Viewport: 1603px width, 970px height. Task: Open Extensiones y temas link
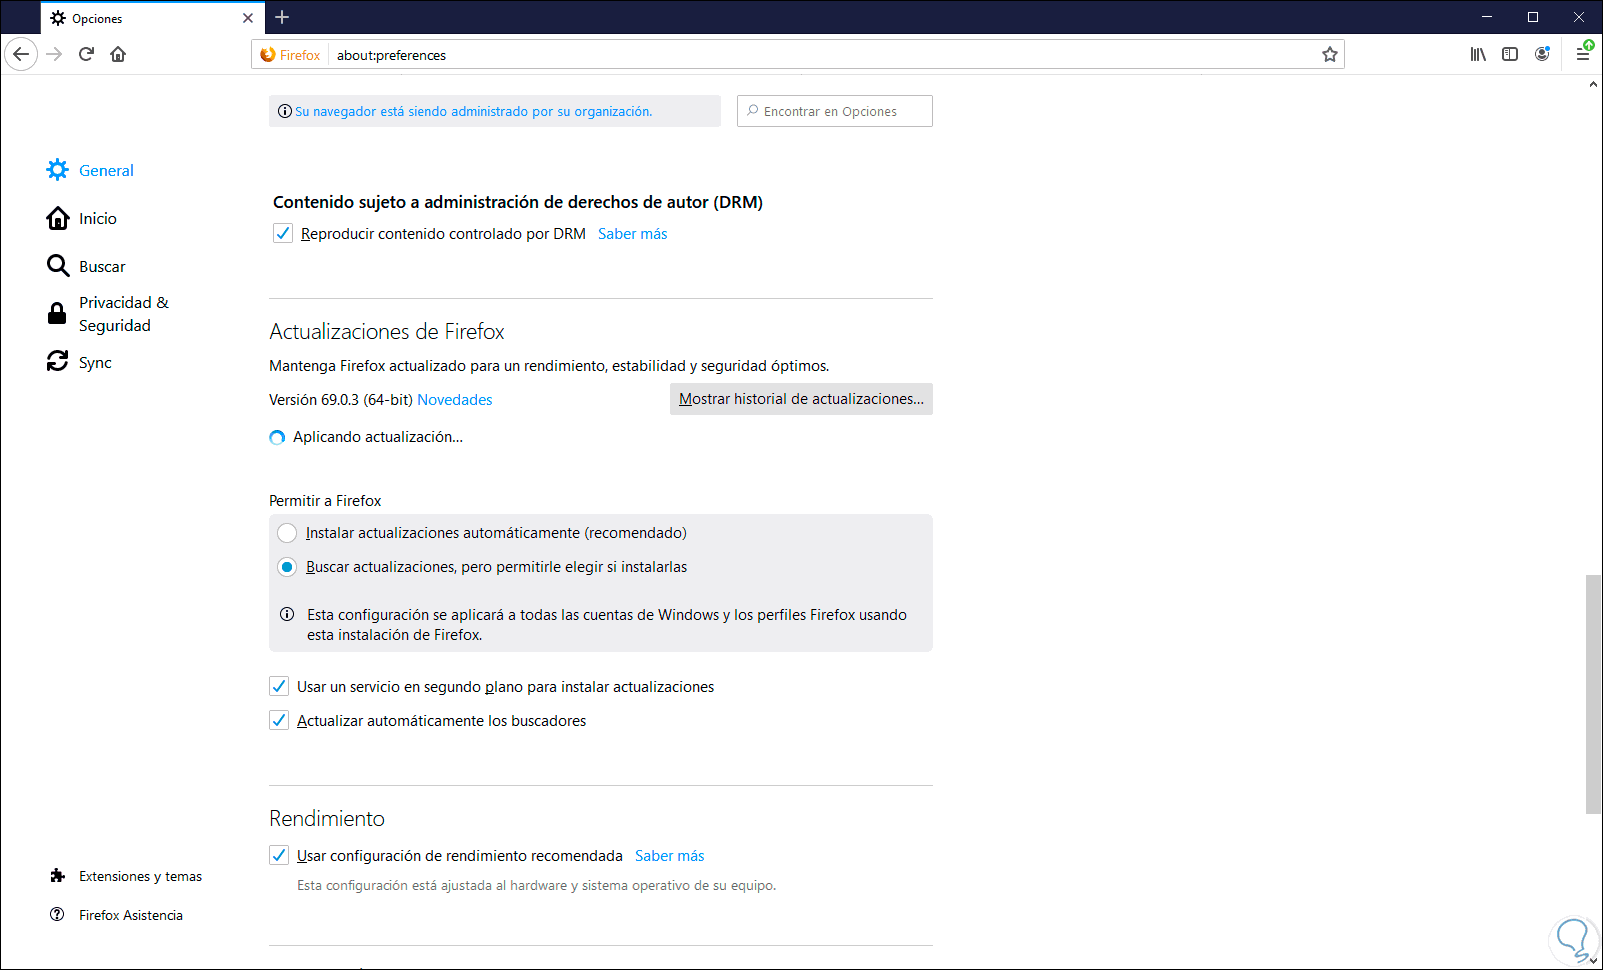[140, 876]
